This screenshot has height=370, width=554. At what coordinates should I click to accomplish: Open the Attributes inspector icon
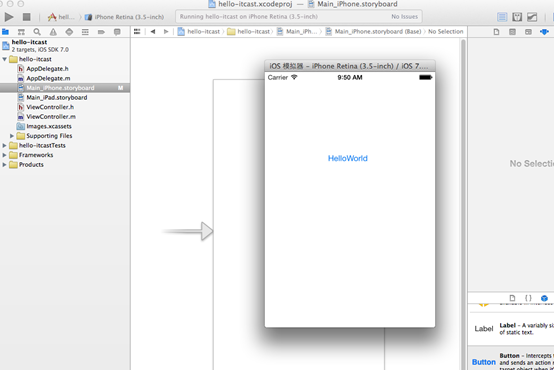tap(544, 32)
